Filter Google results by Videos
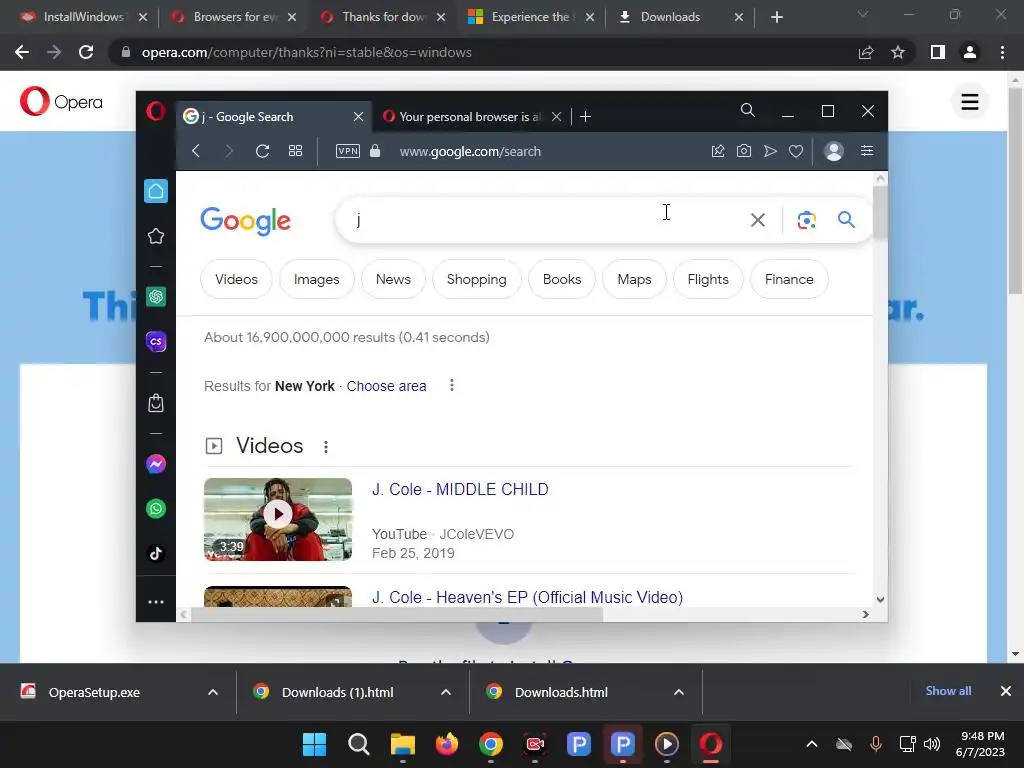Image resolution: width=1024 pixels, height=768 pixels. [236, 279]
